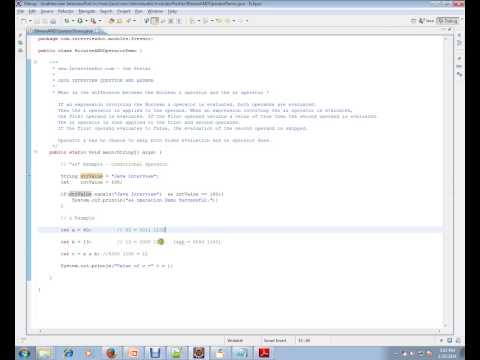Open the Edit menu
This screenshot has width=480, height=360.
click(x=32, y=11)
